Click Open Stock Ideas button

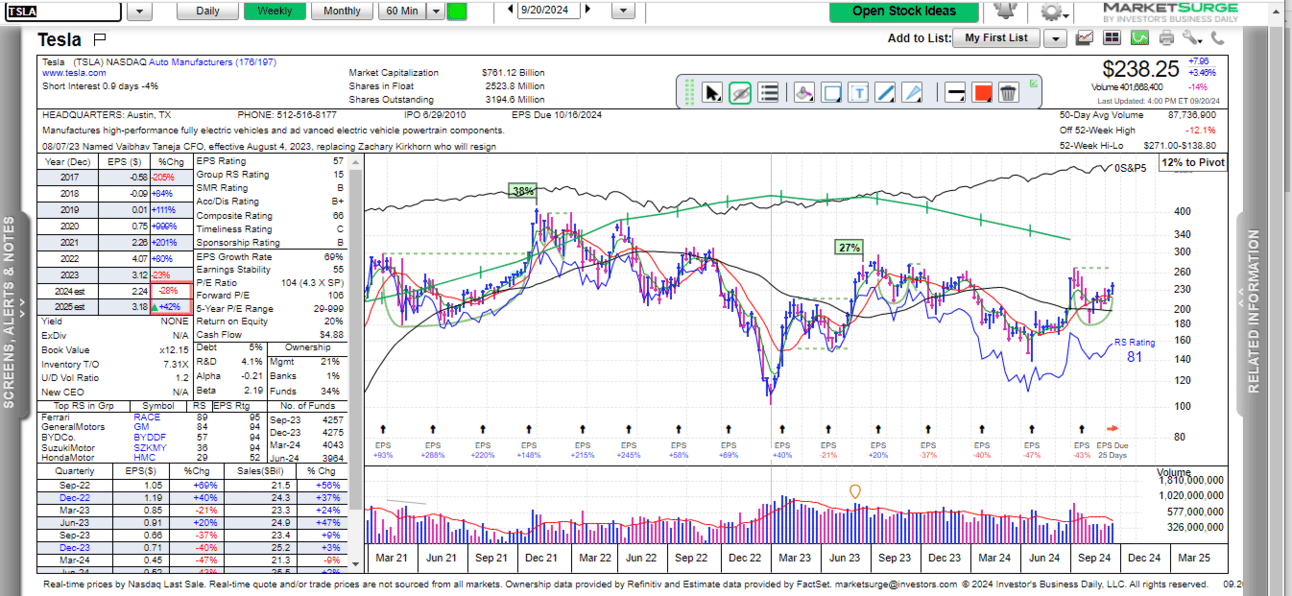tap(904, 12)
